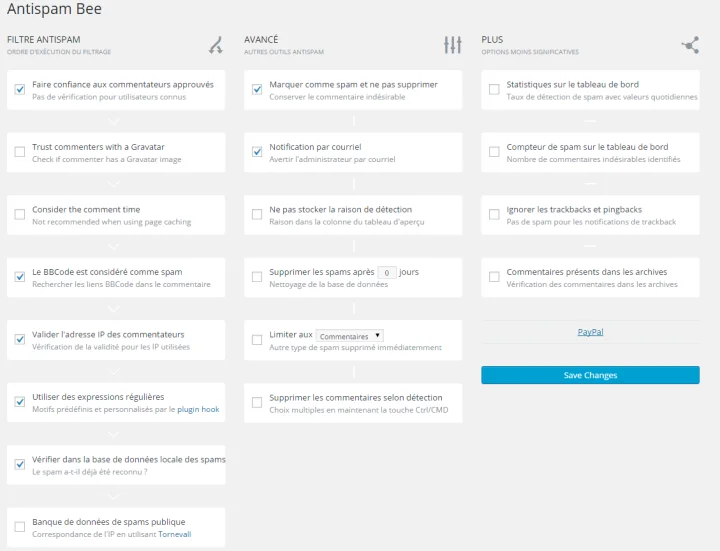The image size is (720, 551).
Task: Check 'Consider the comment time' option
Action: [20, 214]
